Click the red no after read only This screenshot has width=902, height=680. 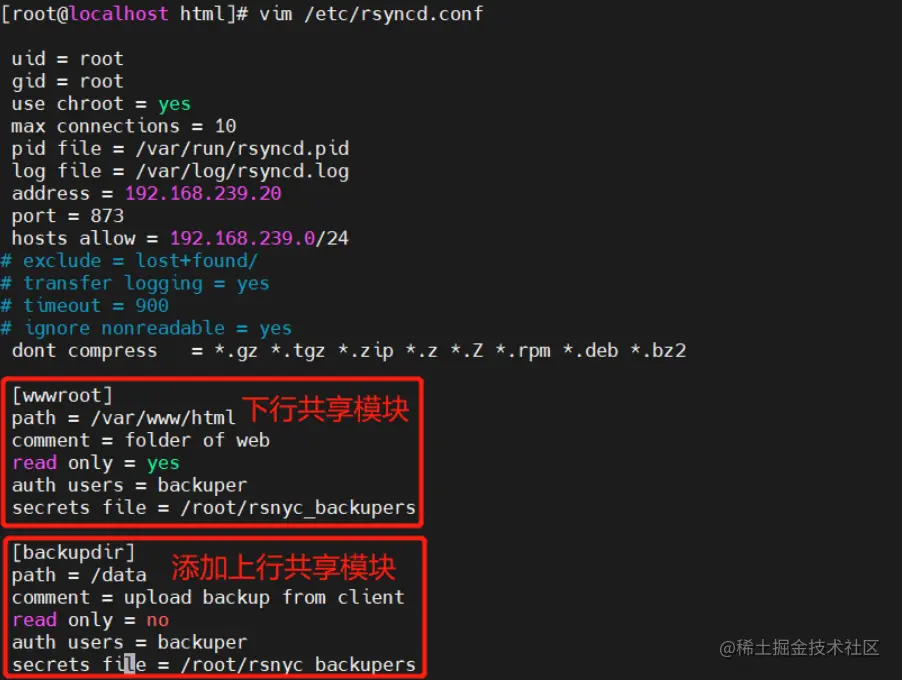click(158, 620)
